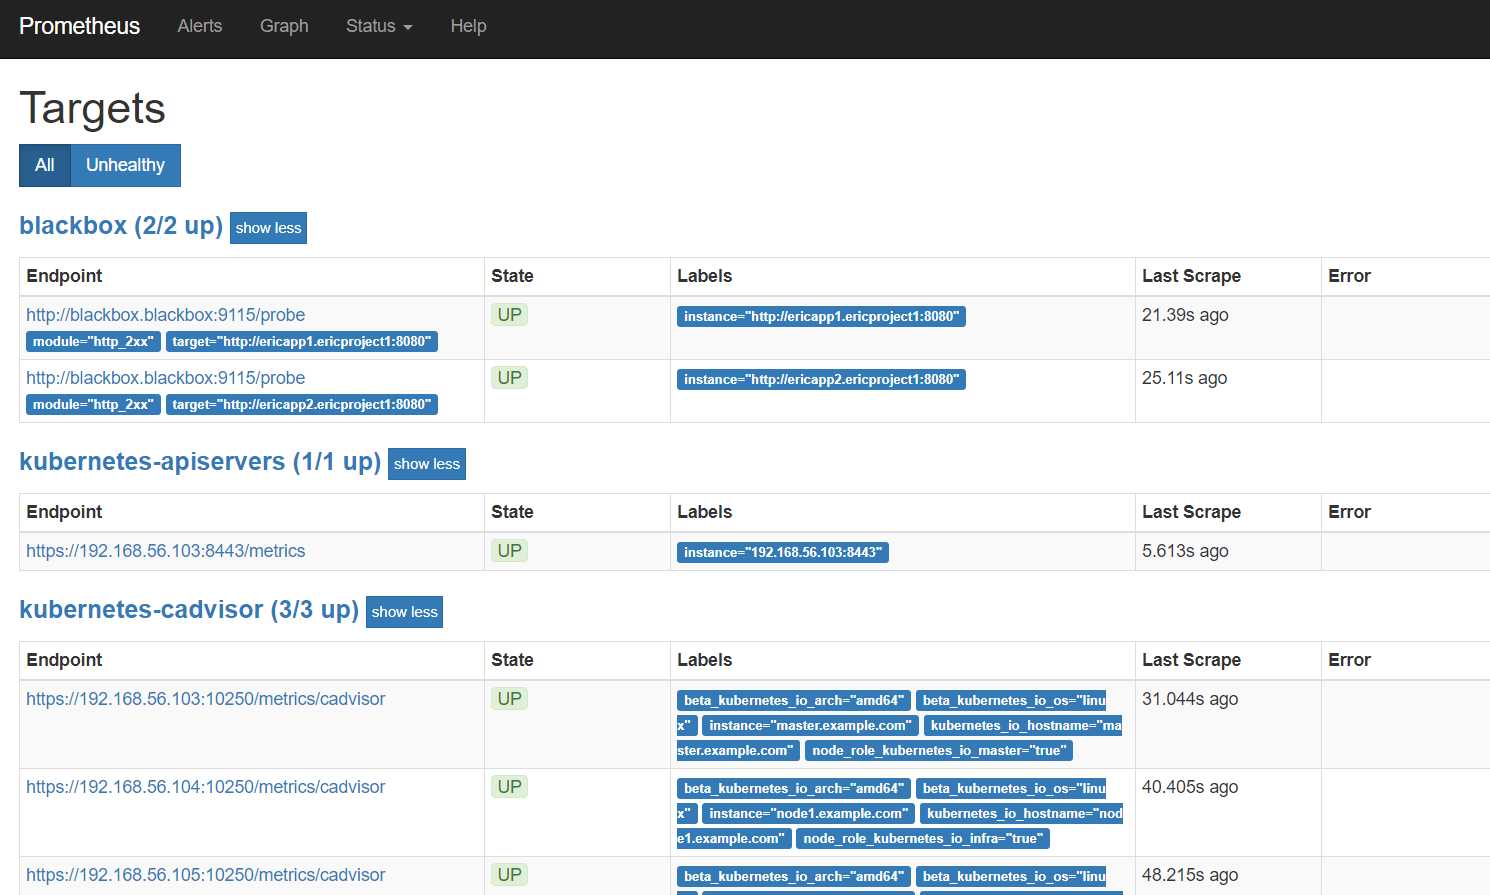Click node_role_kubernetes_io_master="true" label
Viewport: 1490px width, 895px height.
(x=939, y=751)
